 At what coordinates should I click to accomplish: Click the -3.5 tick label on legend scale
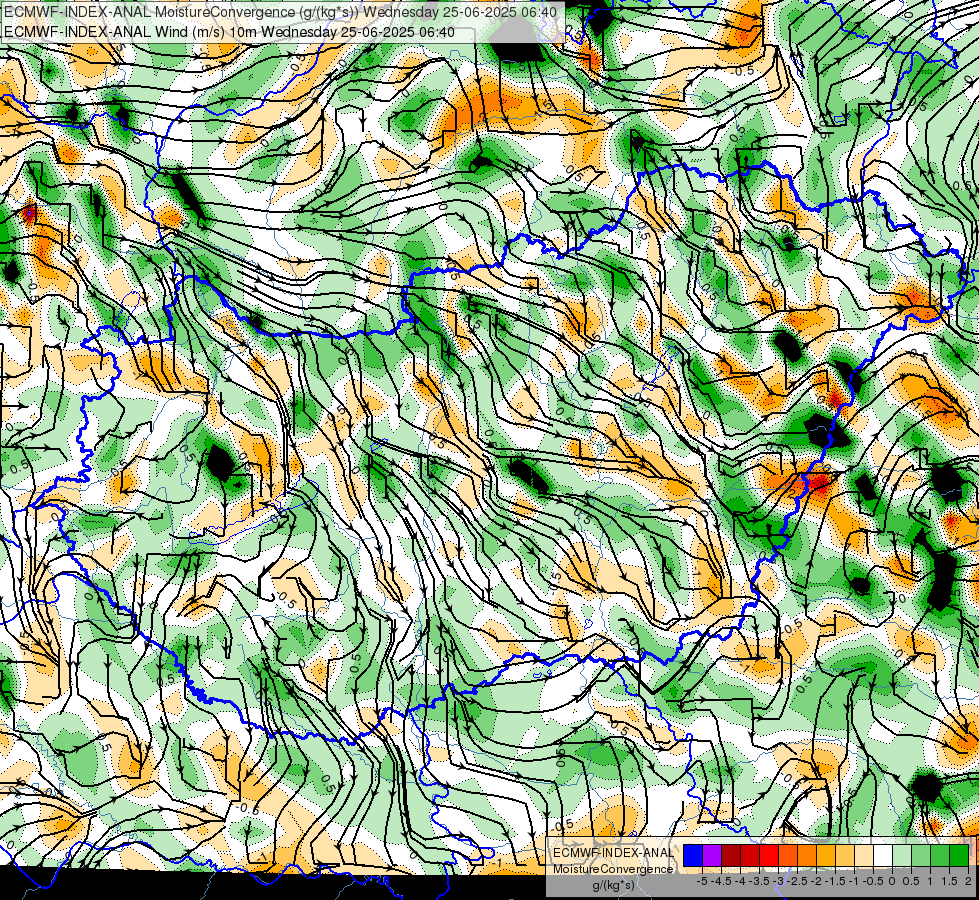coord(759,881)
